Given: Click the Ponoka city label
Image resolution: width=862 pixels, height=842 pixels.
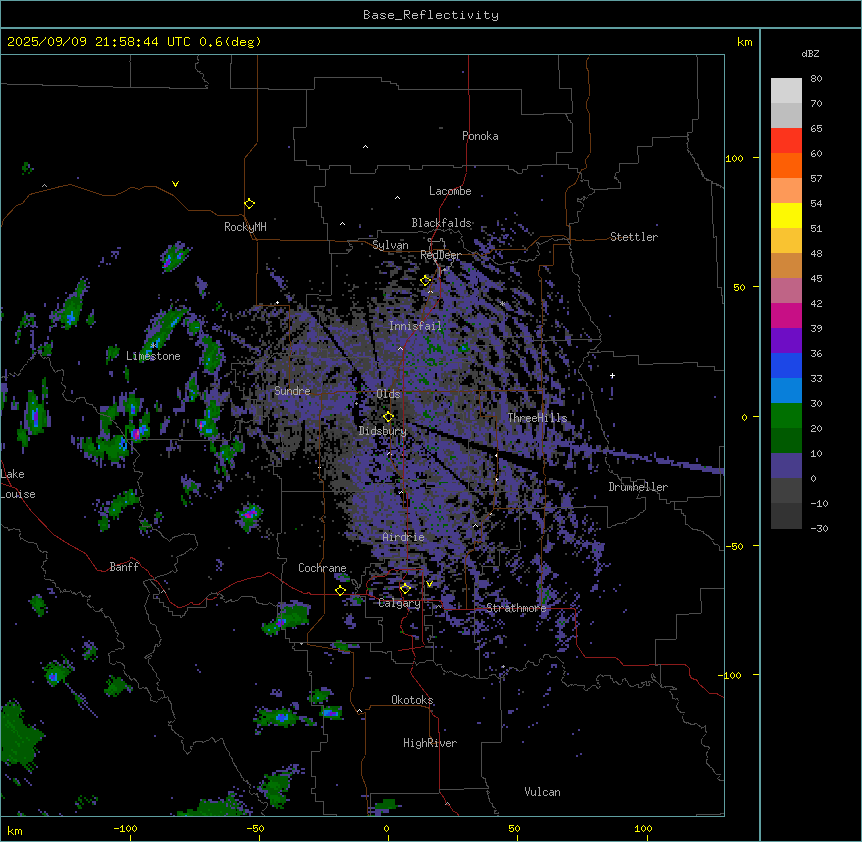Looking at the screenshot, I should tap(480, 136).
